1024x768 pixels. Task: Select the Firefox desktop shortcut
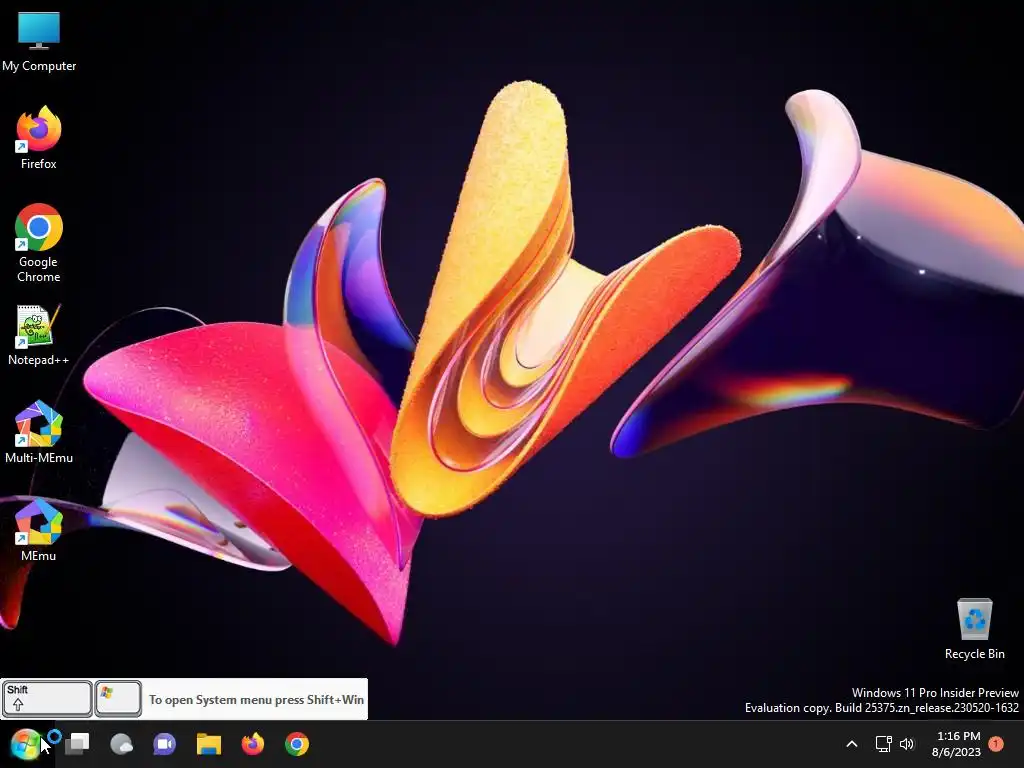pyautogui.click(x=39, y=138)
